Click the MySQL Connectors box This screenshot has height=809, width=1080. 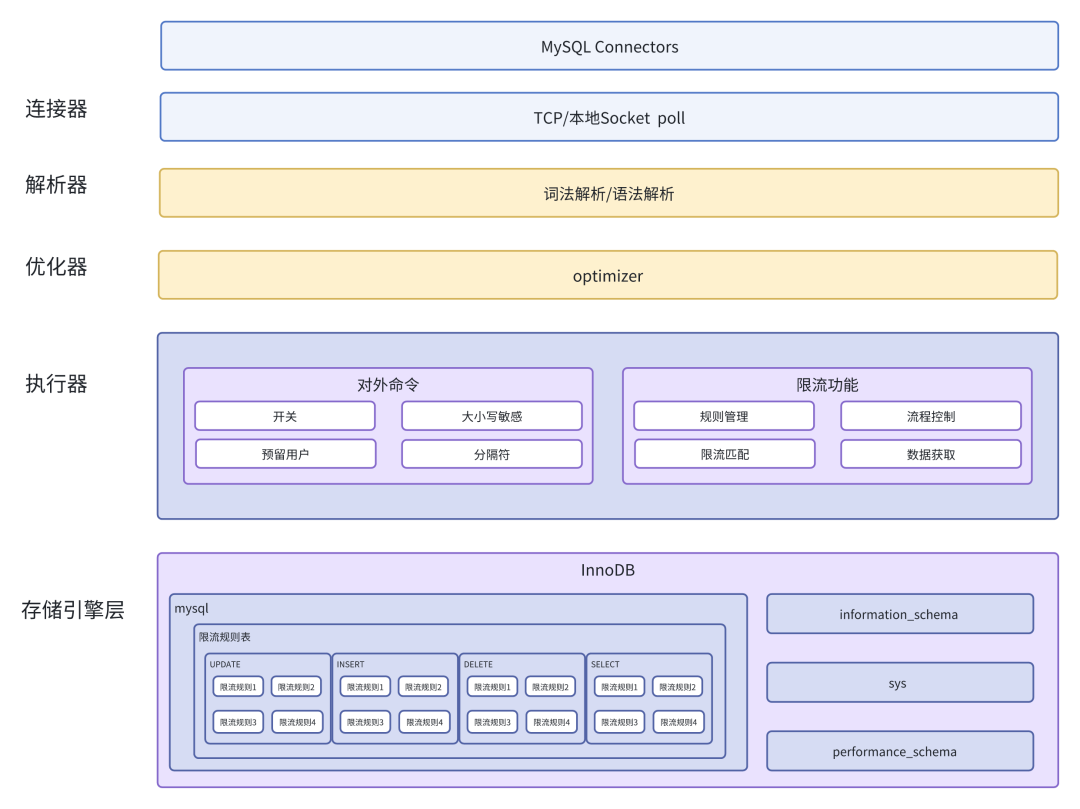(x=610, y=46)
